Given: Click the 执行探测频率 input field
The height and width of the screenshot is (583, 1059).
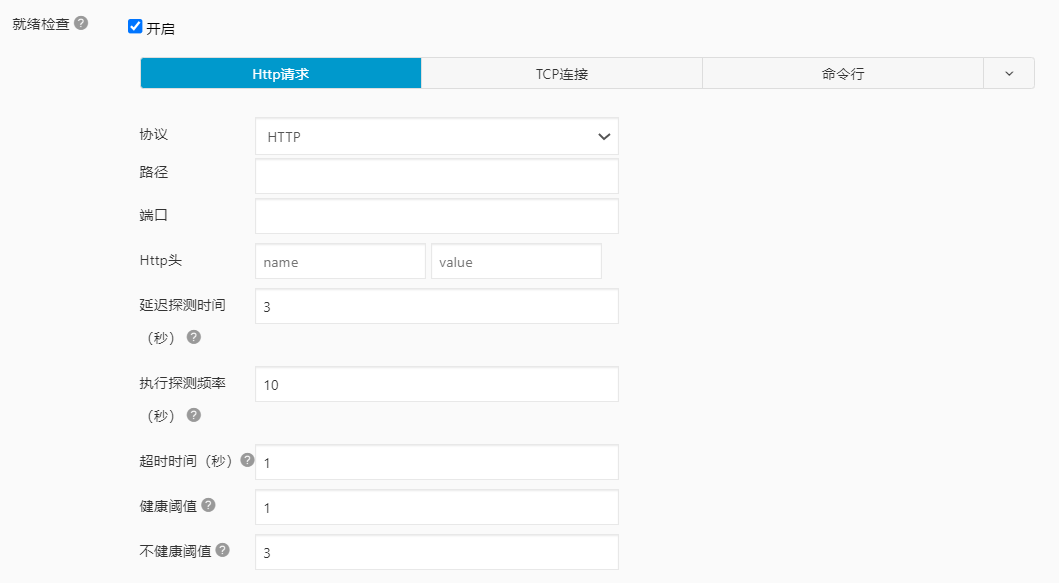Looking at the screenshot, I should [x=437, y=384].
